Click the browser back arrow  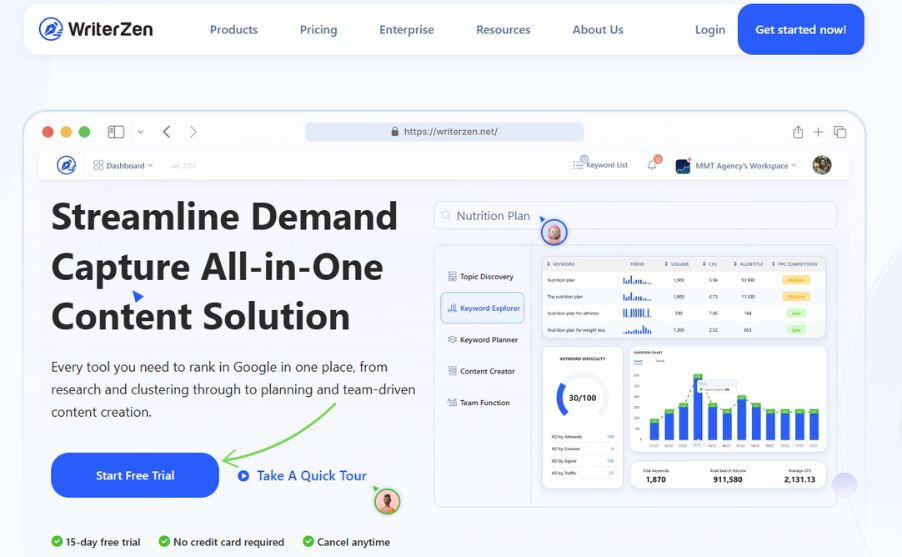[x=167, y=132]
